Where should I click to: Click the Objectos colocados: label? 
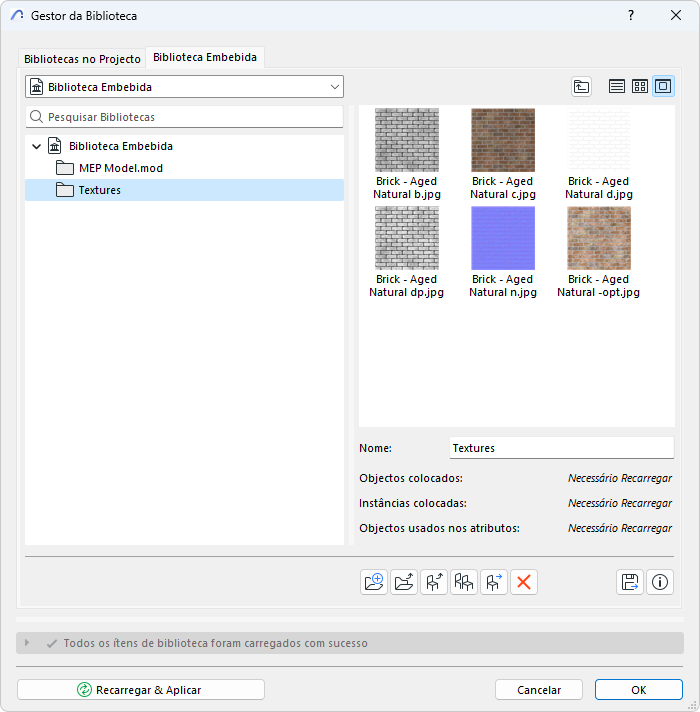[x=411, y=478]
